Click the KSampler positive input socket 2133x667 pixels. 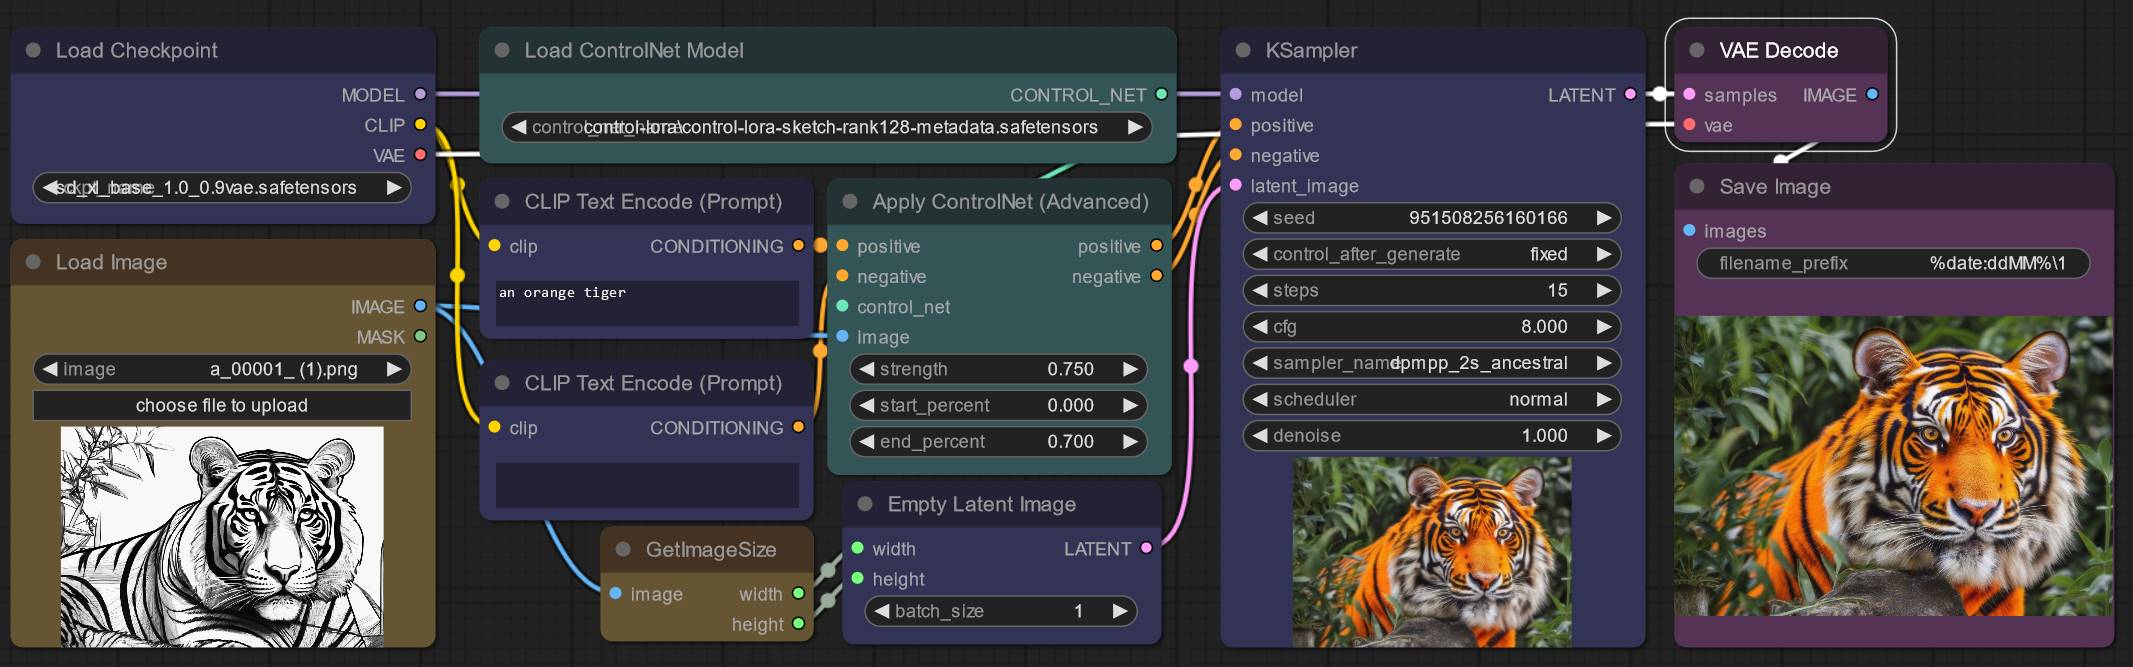tap(1236, 125)
